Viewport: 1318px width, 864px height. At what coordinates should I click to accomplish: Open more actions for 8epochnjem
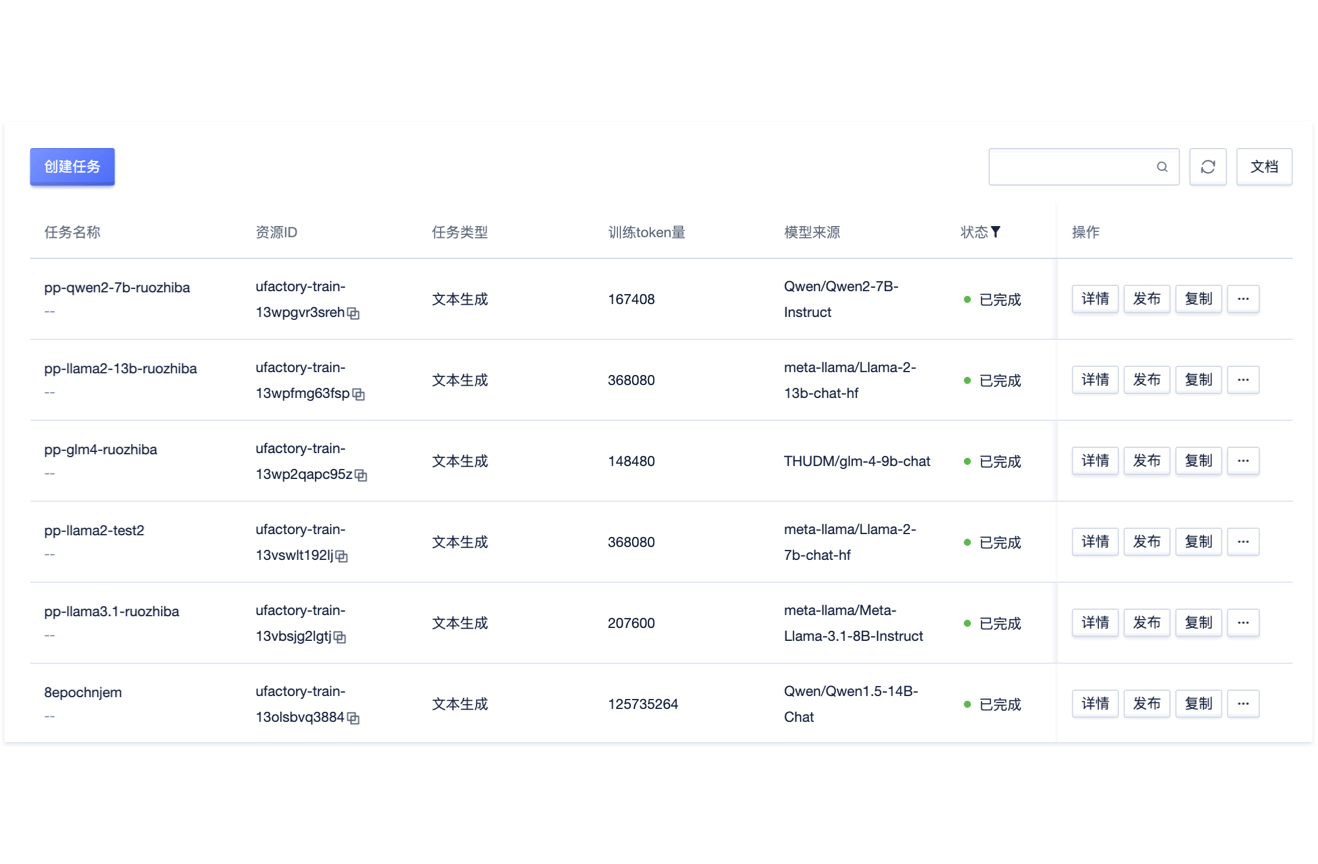pyautogui.click(x=1243, y=704)
